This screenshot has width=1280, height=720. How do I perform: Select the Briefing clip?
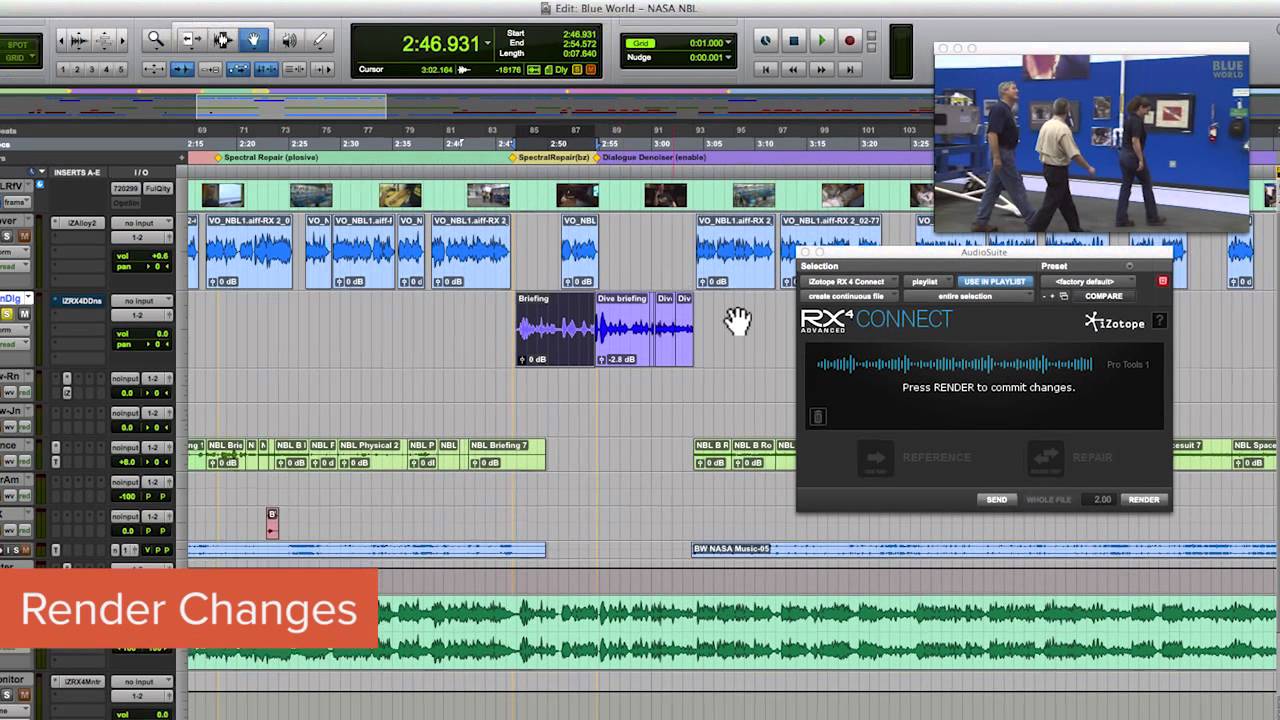point(556,328)
